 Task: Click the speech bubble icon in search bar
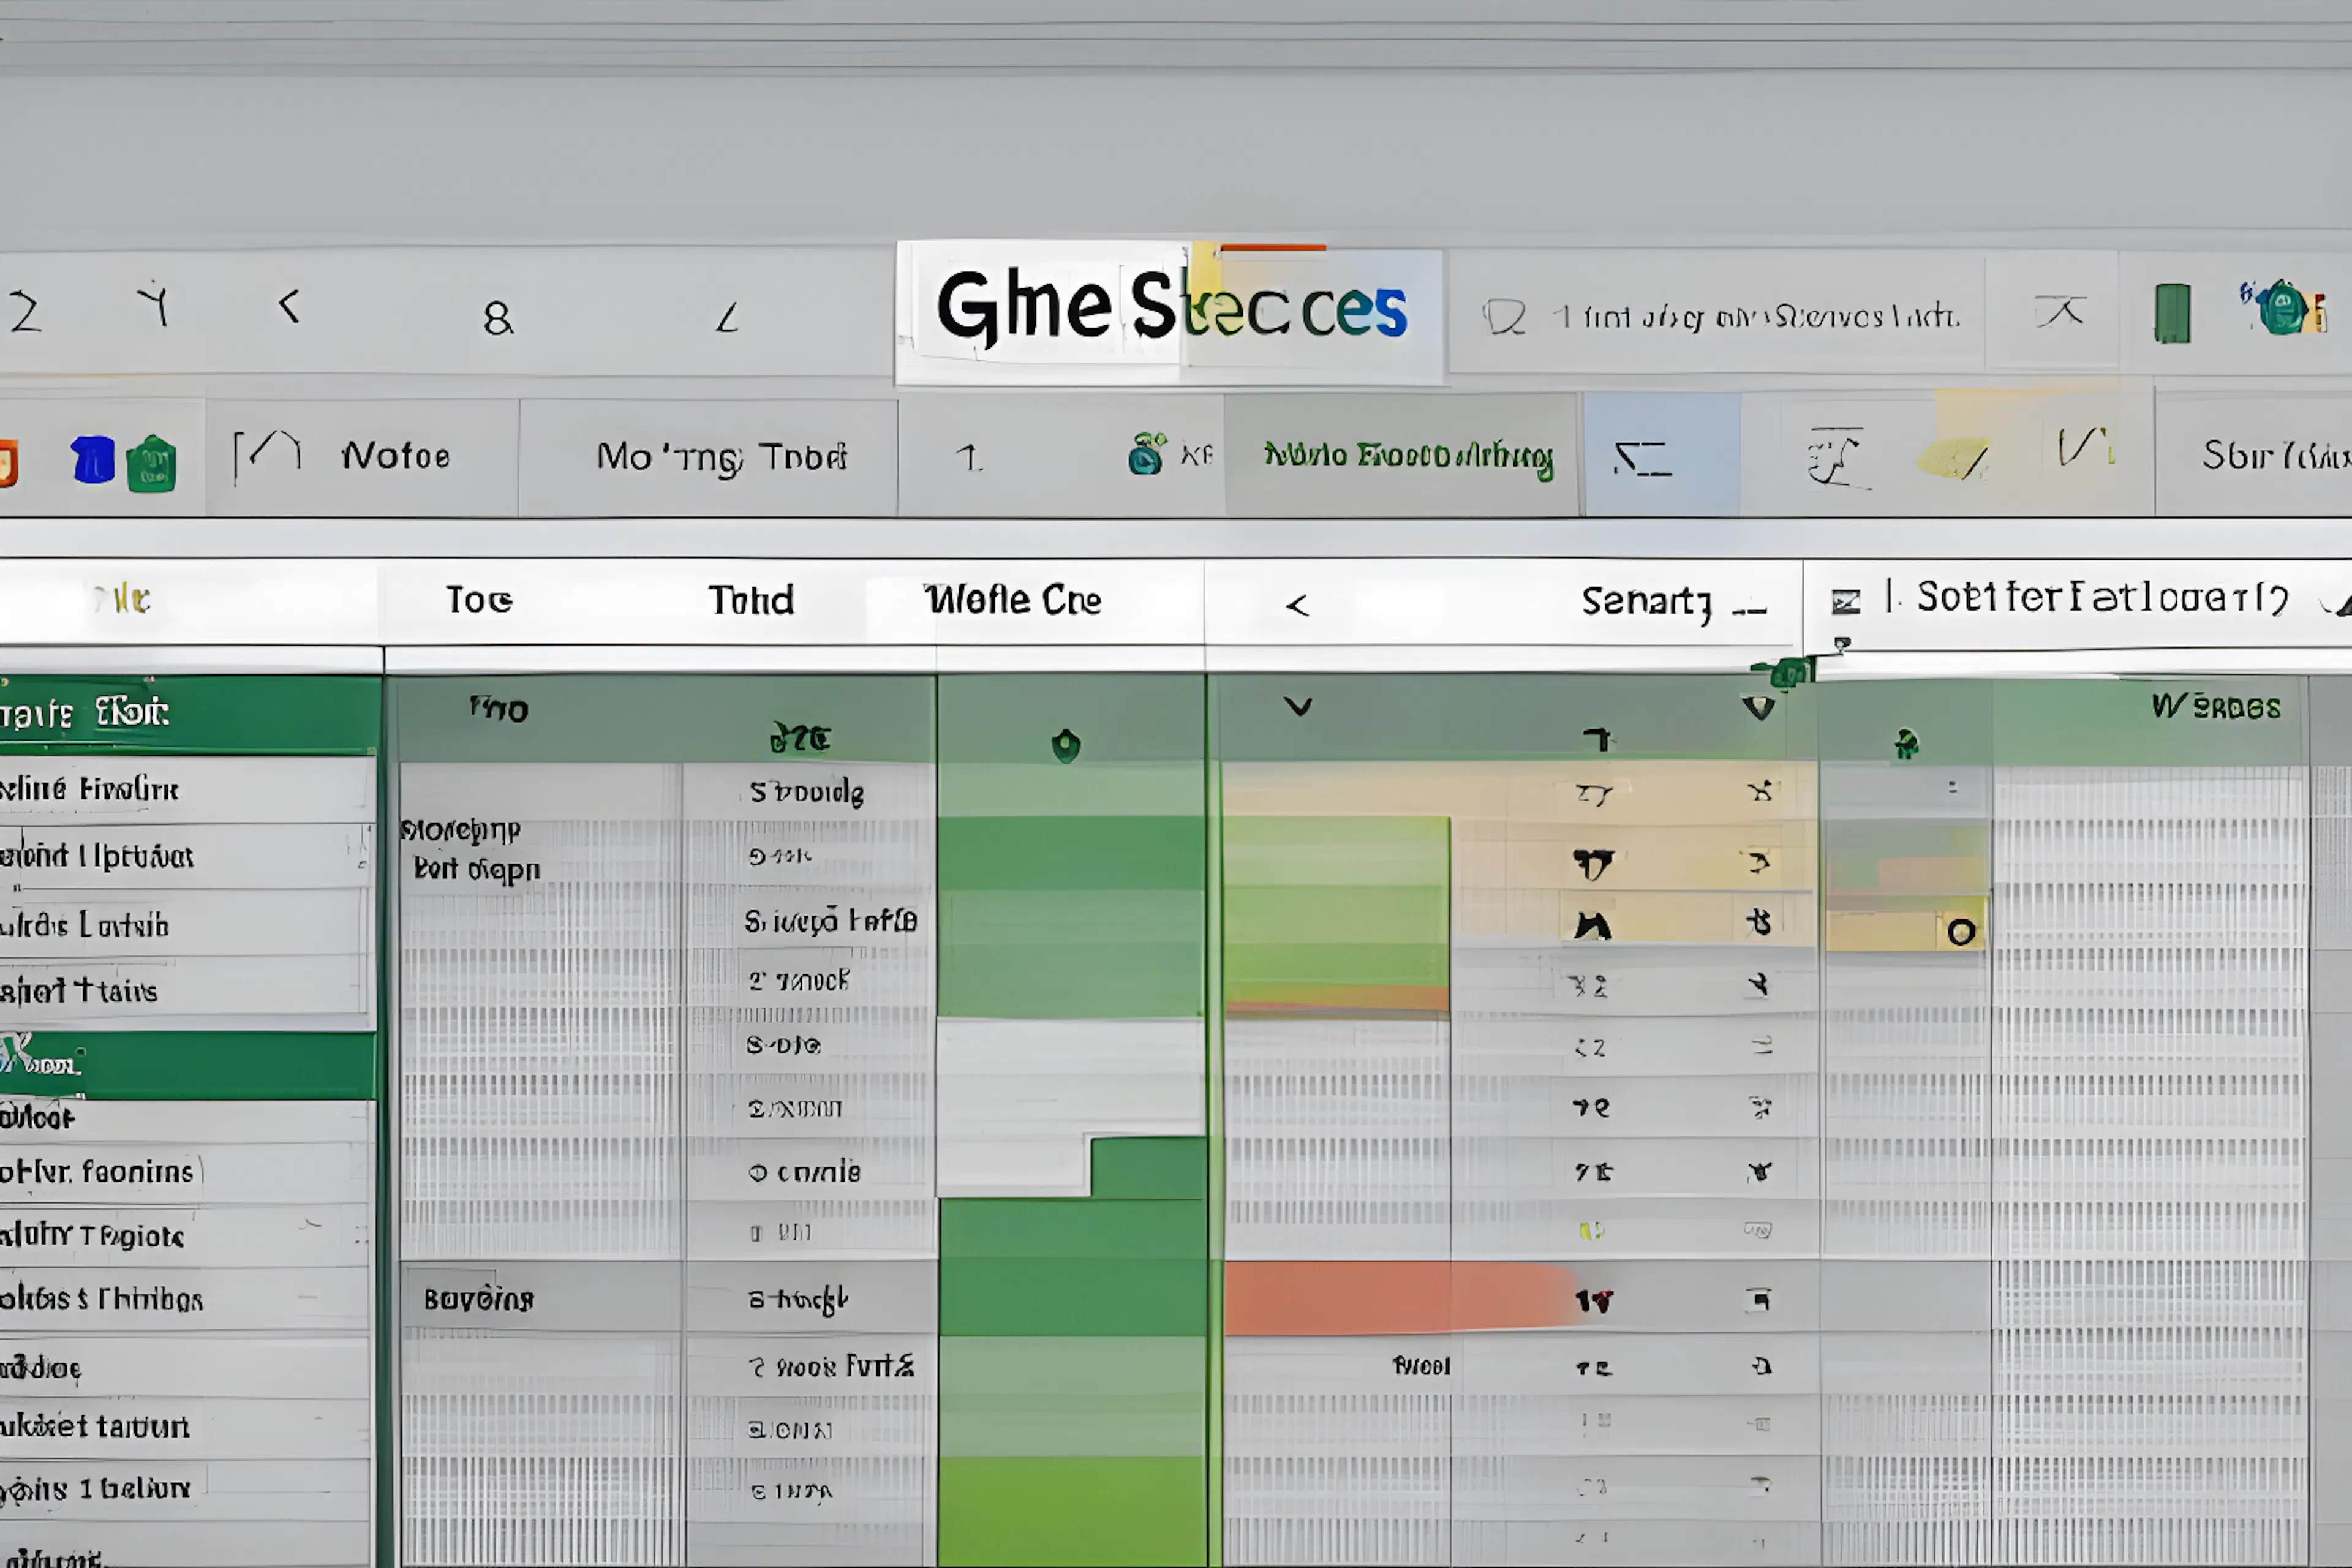coord(1503,317)
